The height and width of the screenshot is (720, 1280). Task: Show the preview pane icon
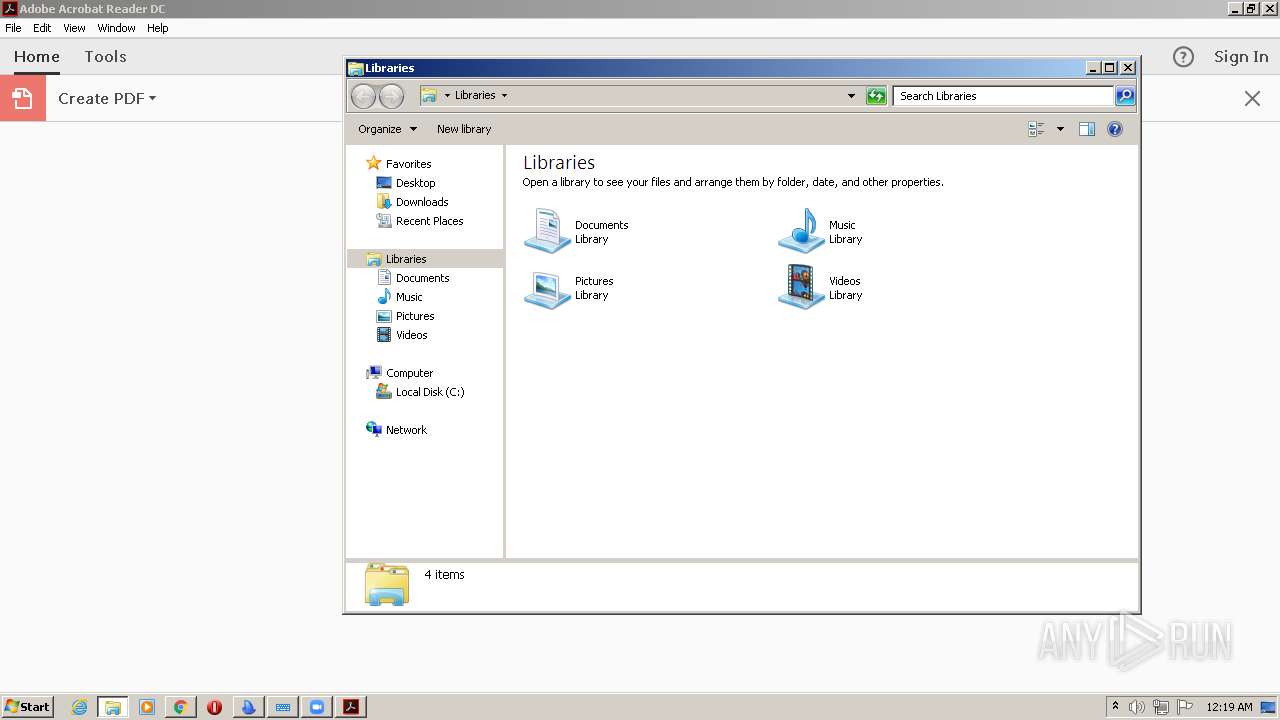click(1087, 129)
